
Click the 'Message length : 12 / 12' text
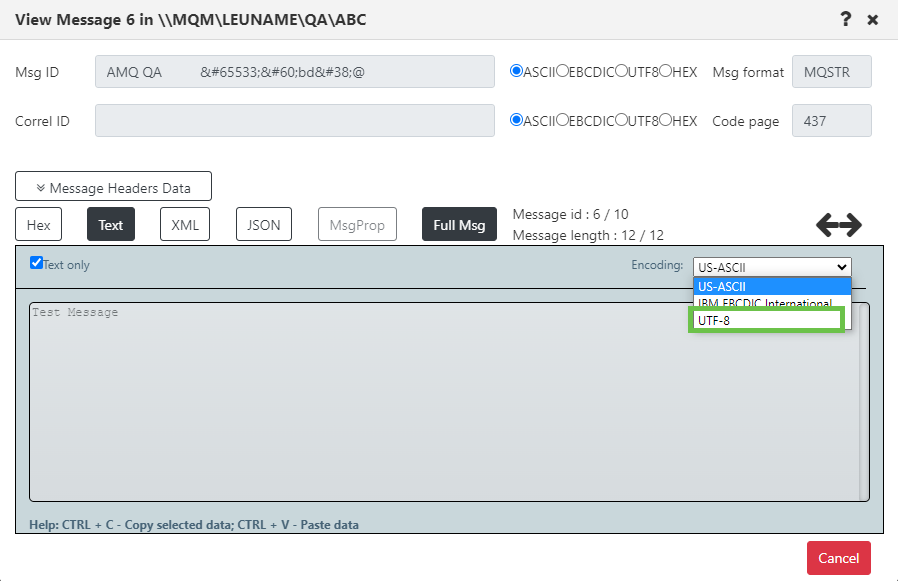pos(588,235)
